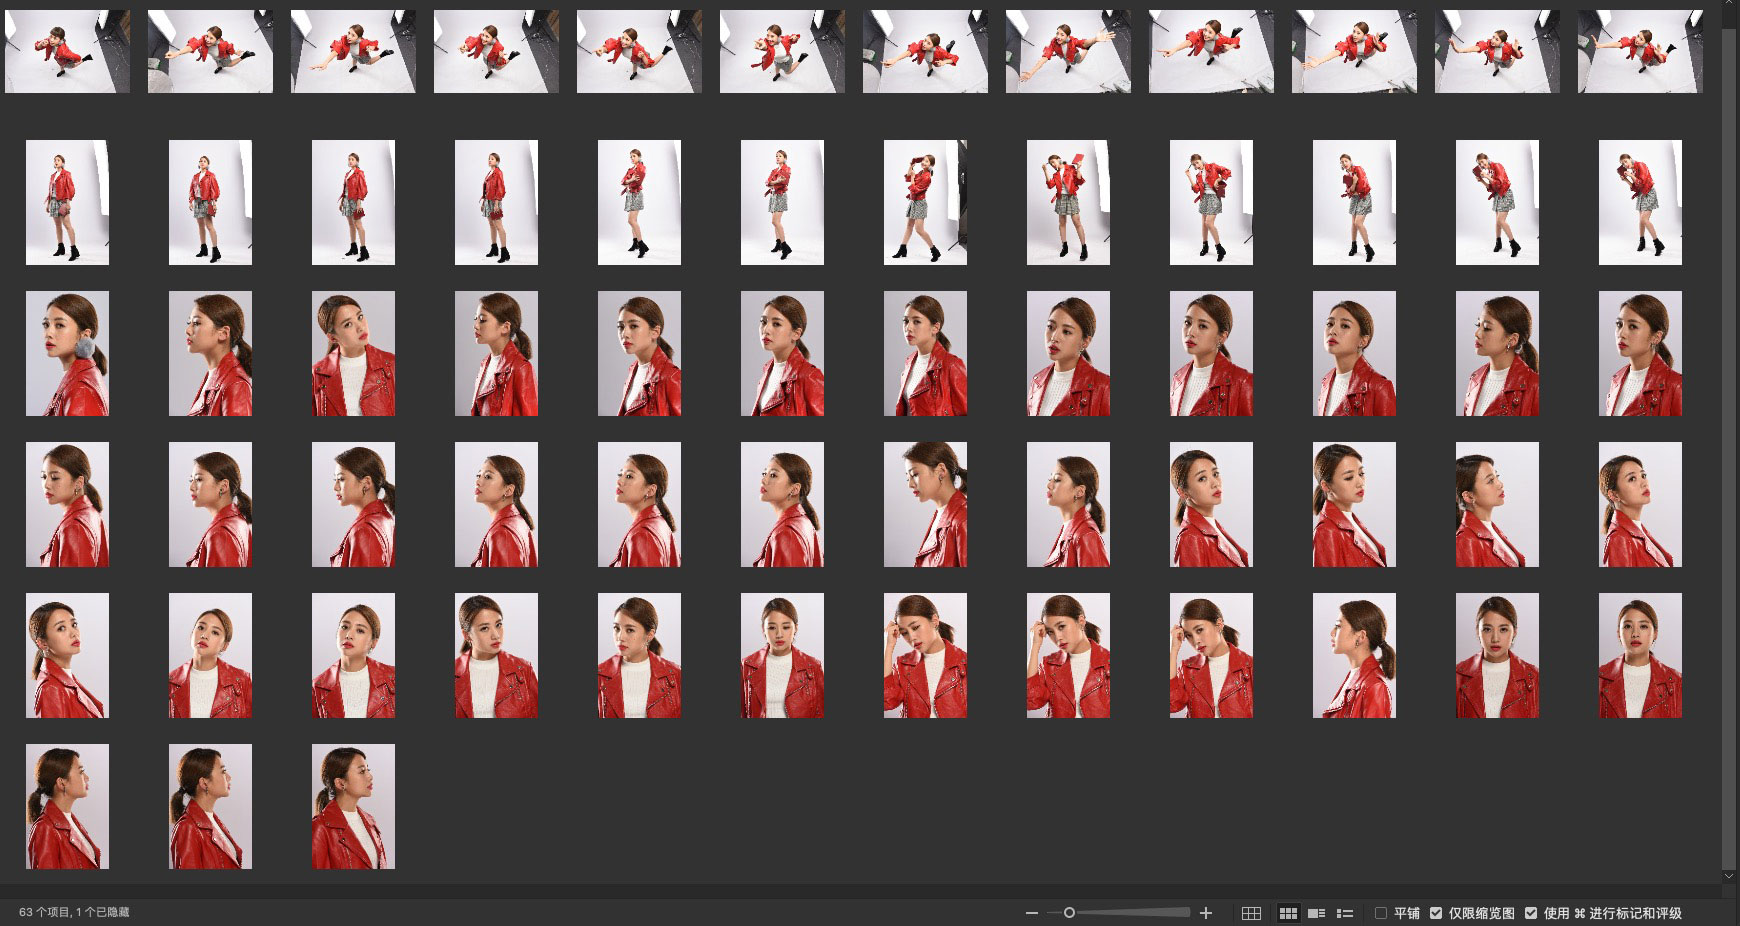Select the last portrait in the fifth row
This screenshot has height=926, width=1740.
[x=1640, y=655]
